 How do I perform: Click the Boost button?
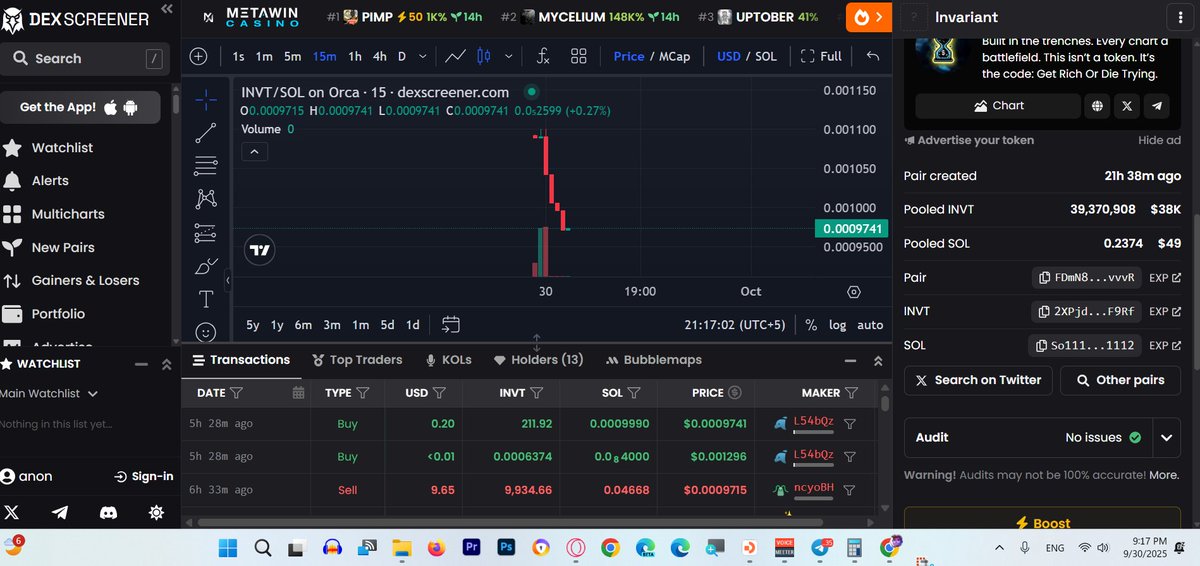1042,520
